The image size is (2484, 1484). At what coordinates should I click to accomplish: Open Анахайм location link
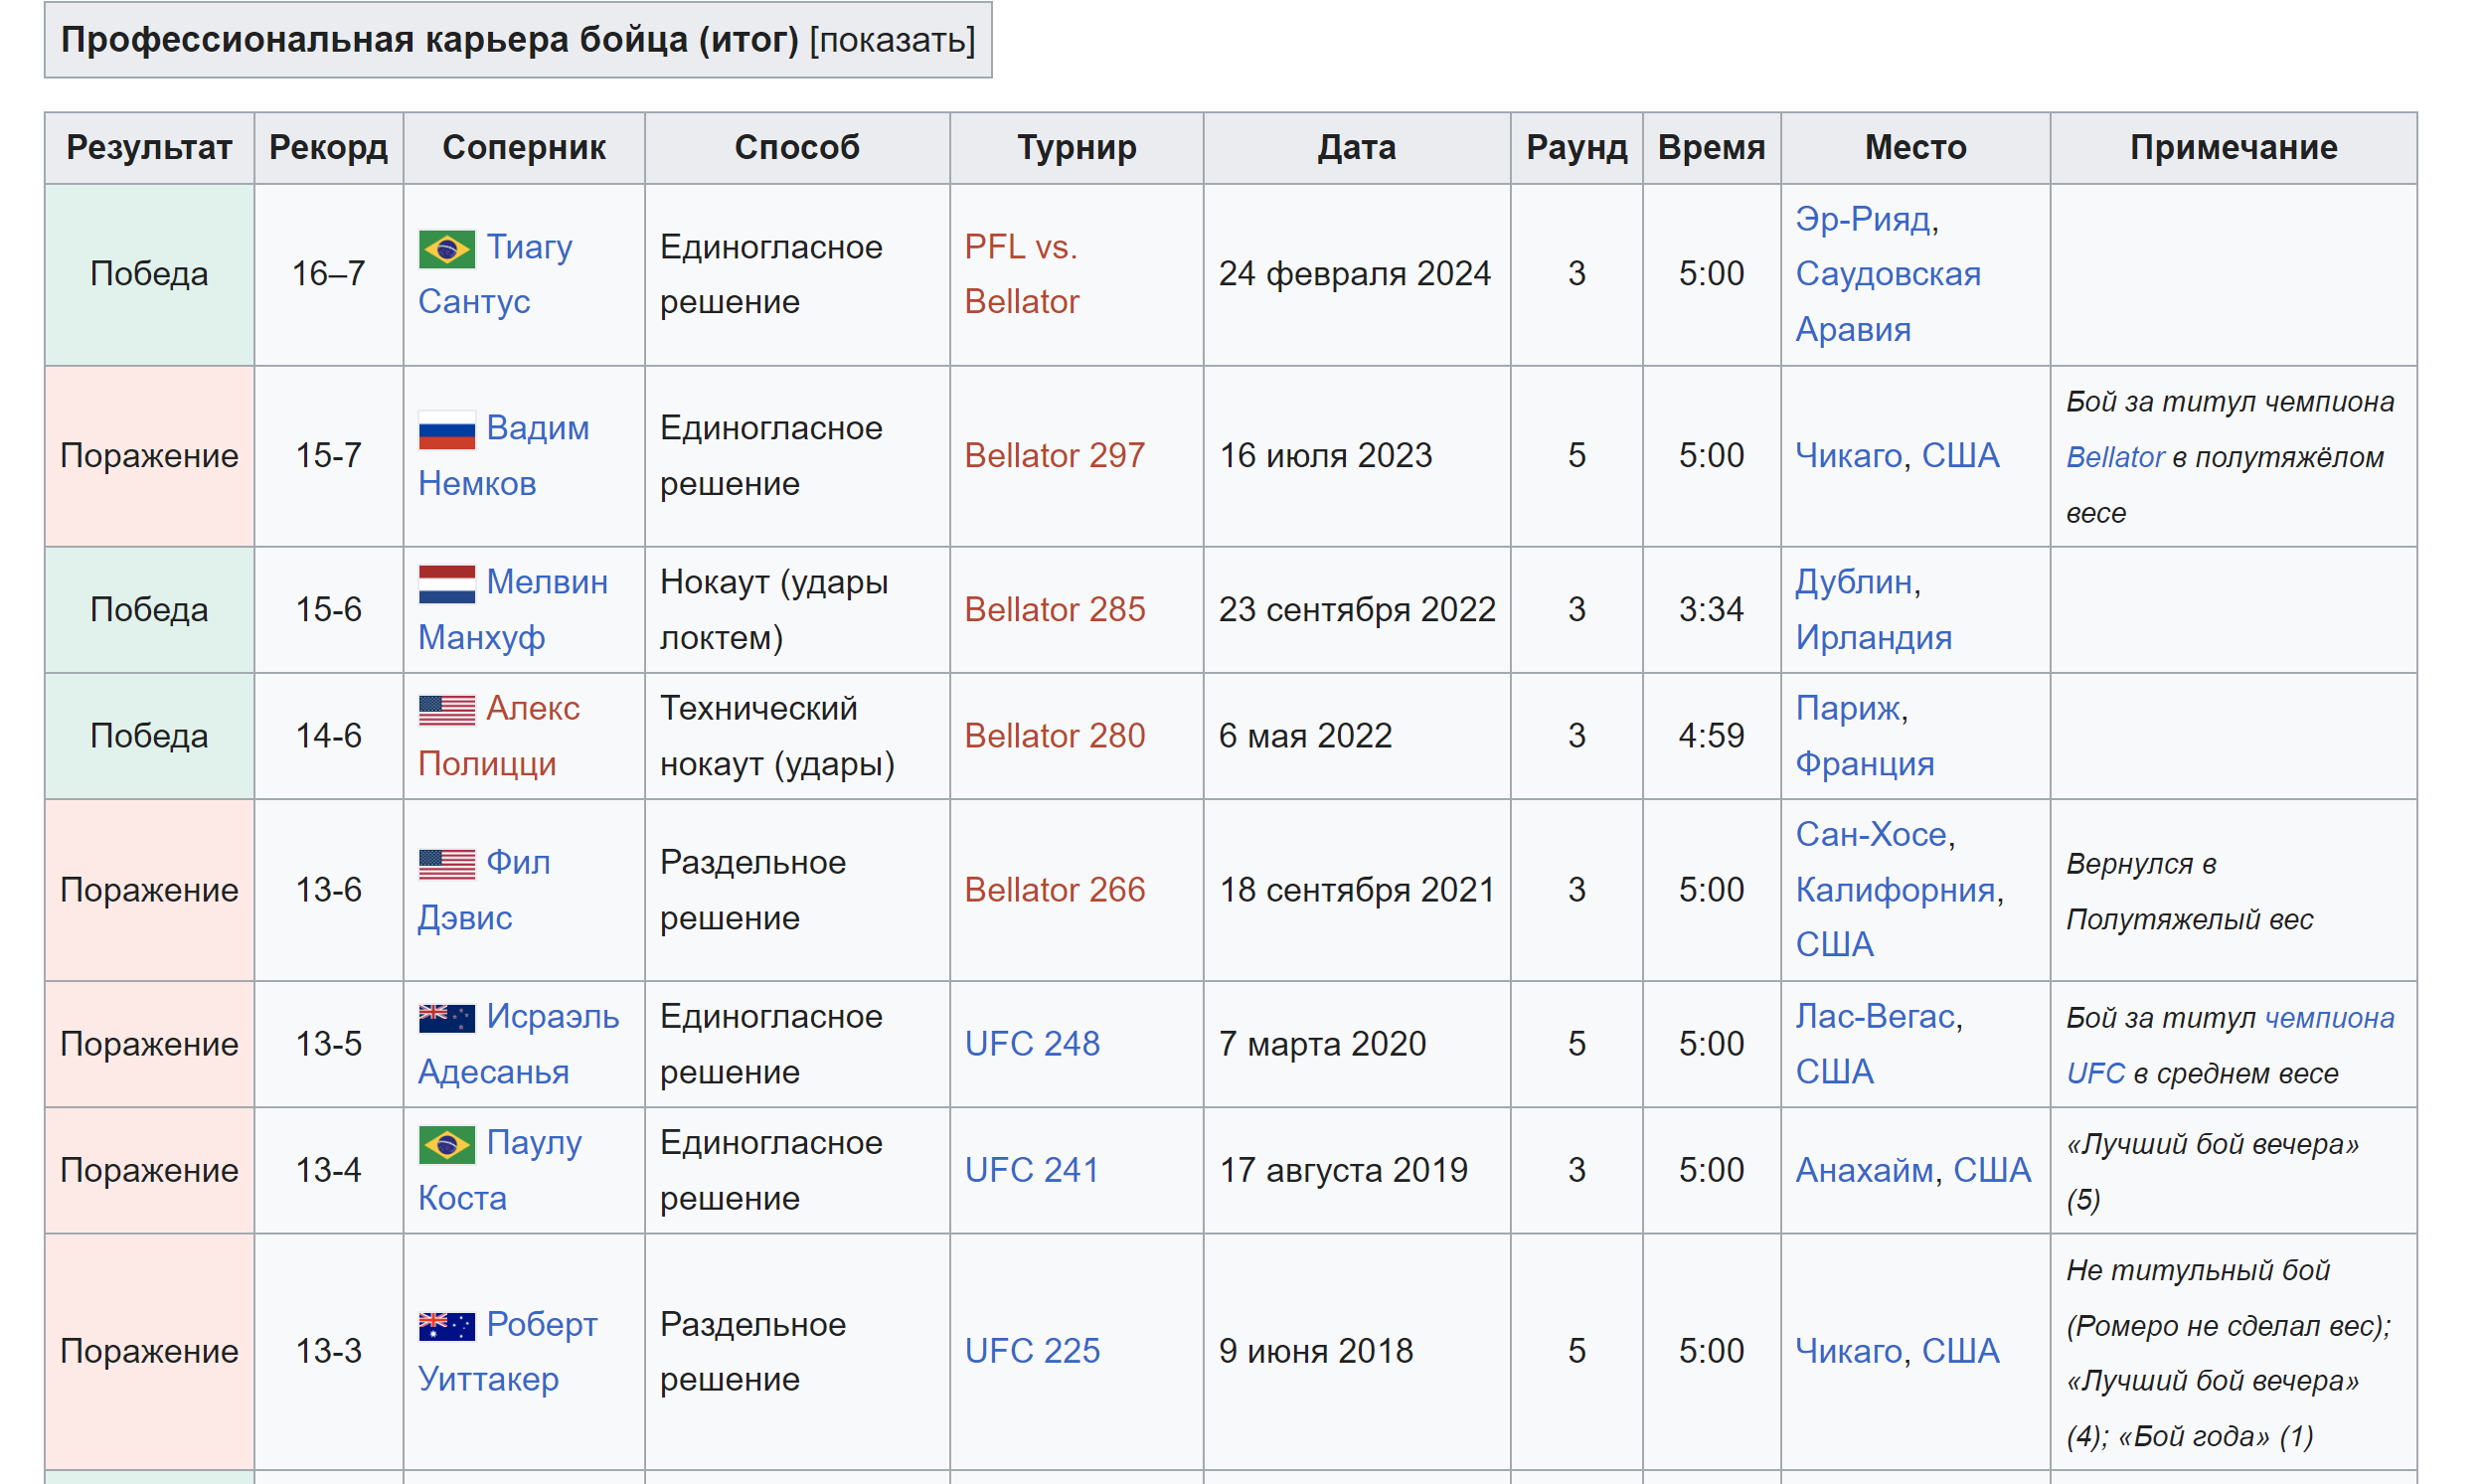(1863, 1170)
